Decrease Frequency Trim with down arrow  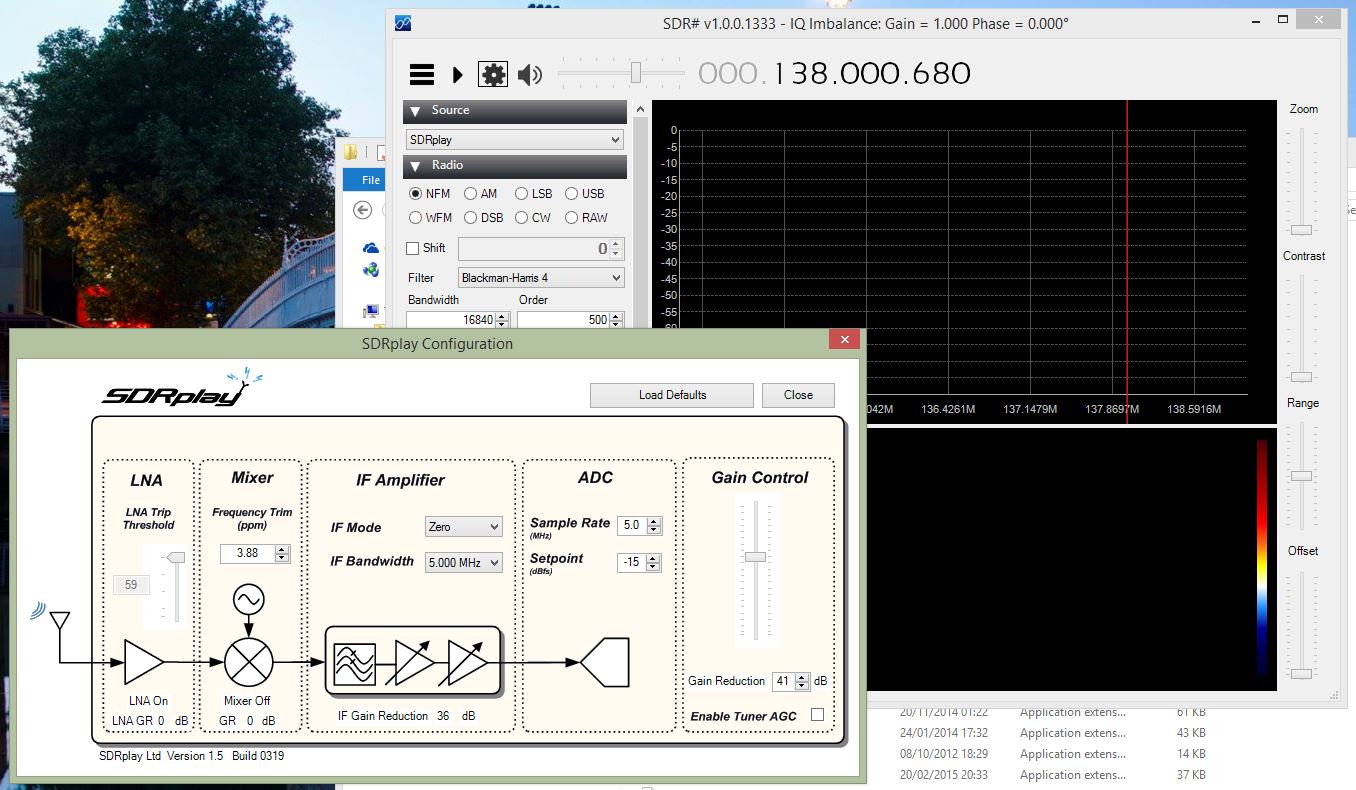282,557
